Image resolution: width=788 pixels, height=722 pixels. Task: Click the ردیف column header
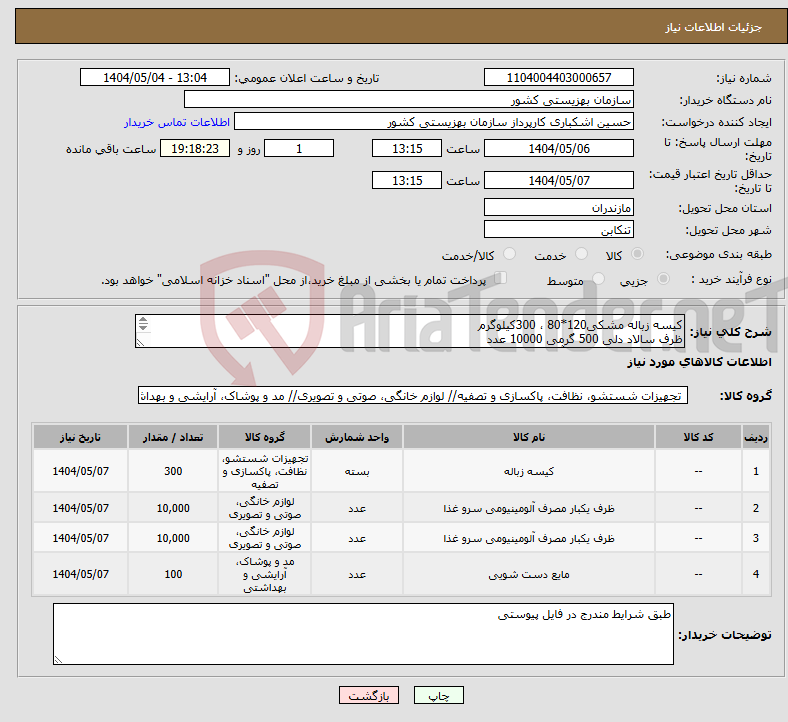pos(755,437)
